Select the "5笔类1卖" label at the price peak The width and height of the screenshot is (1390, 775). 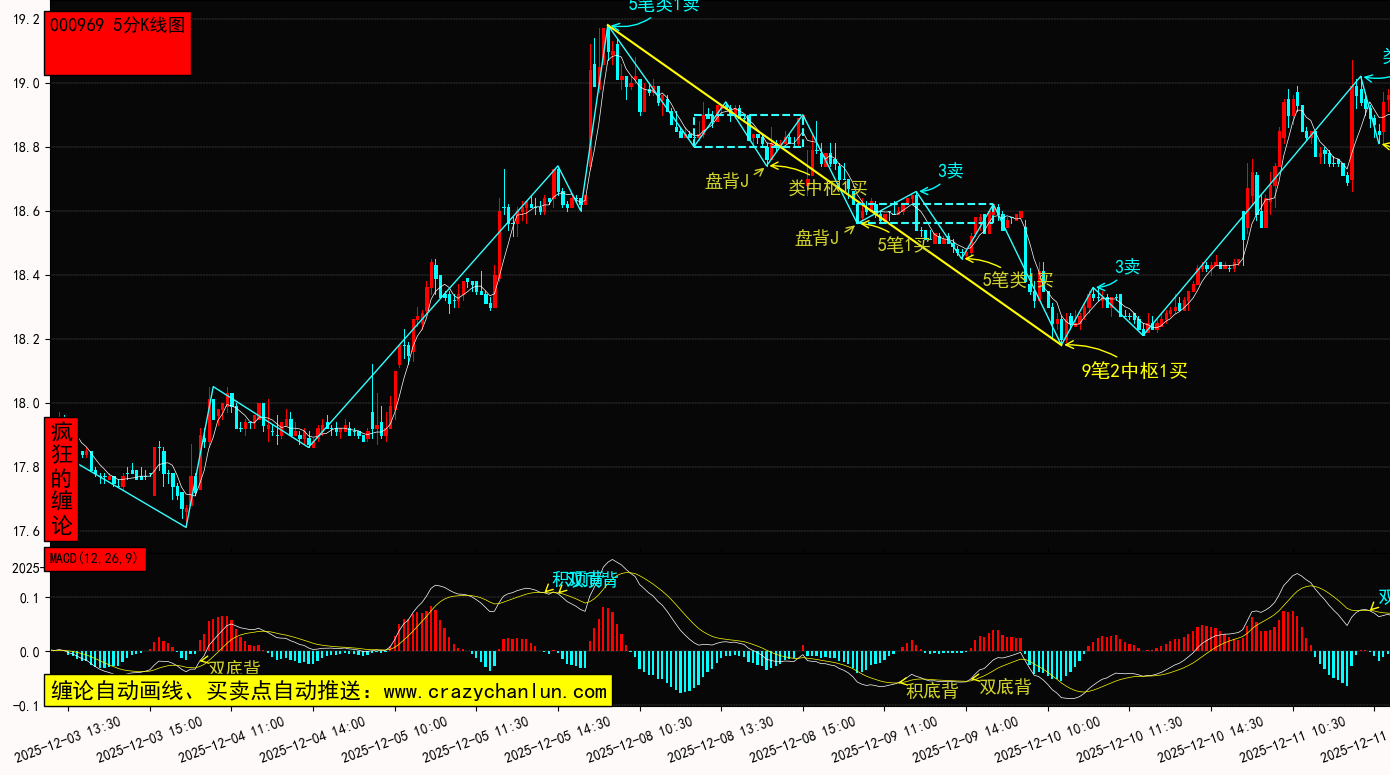click(x=664, y=6)
